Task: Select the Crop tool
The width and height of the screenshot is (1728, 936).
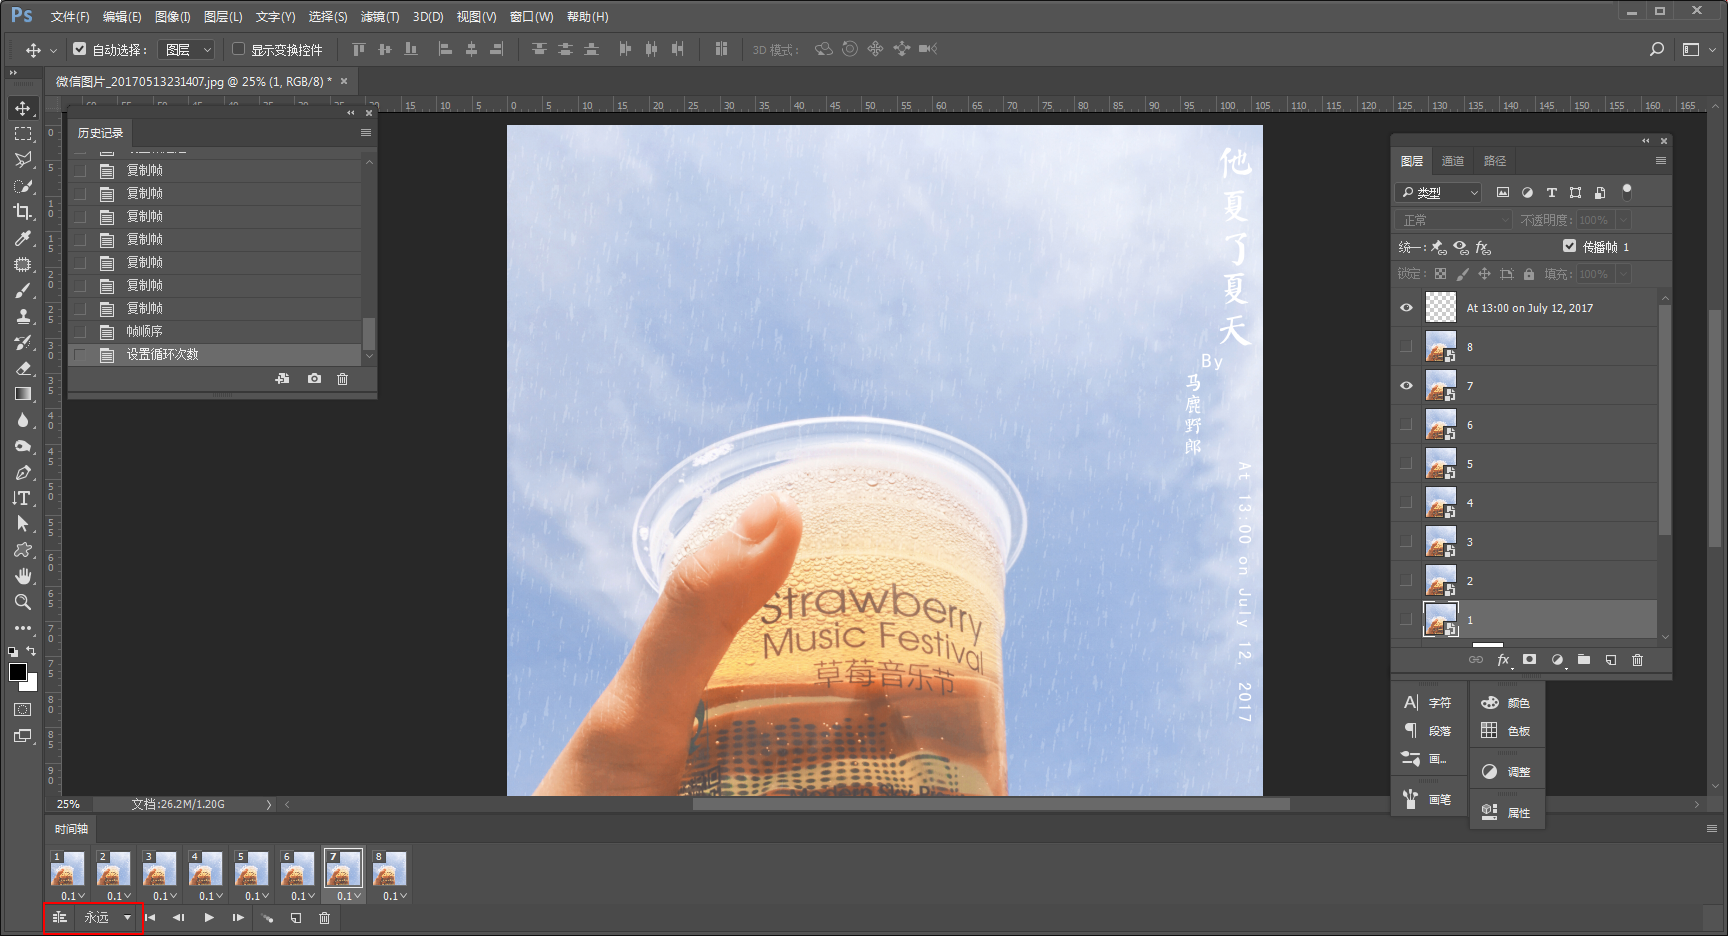Action: pos(23,212)
